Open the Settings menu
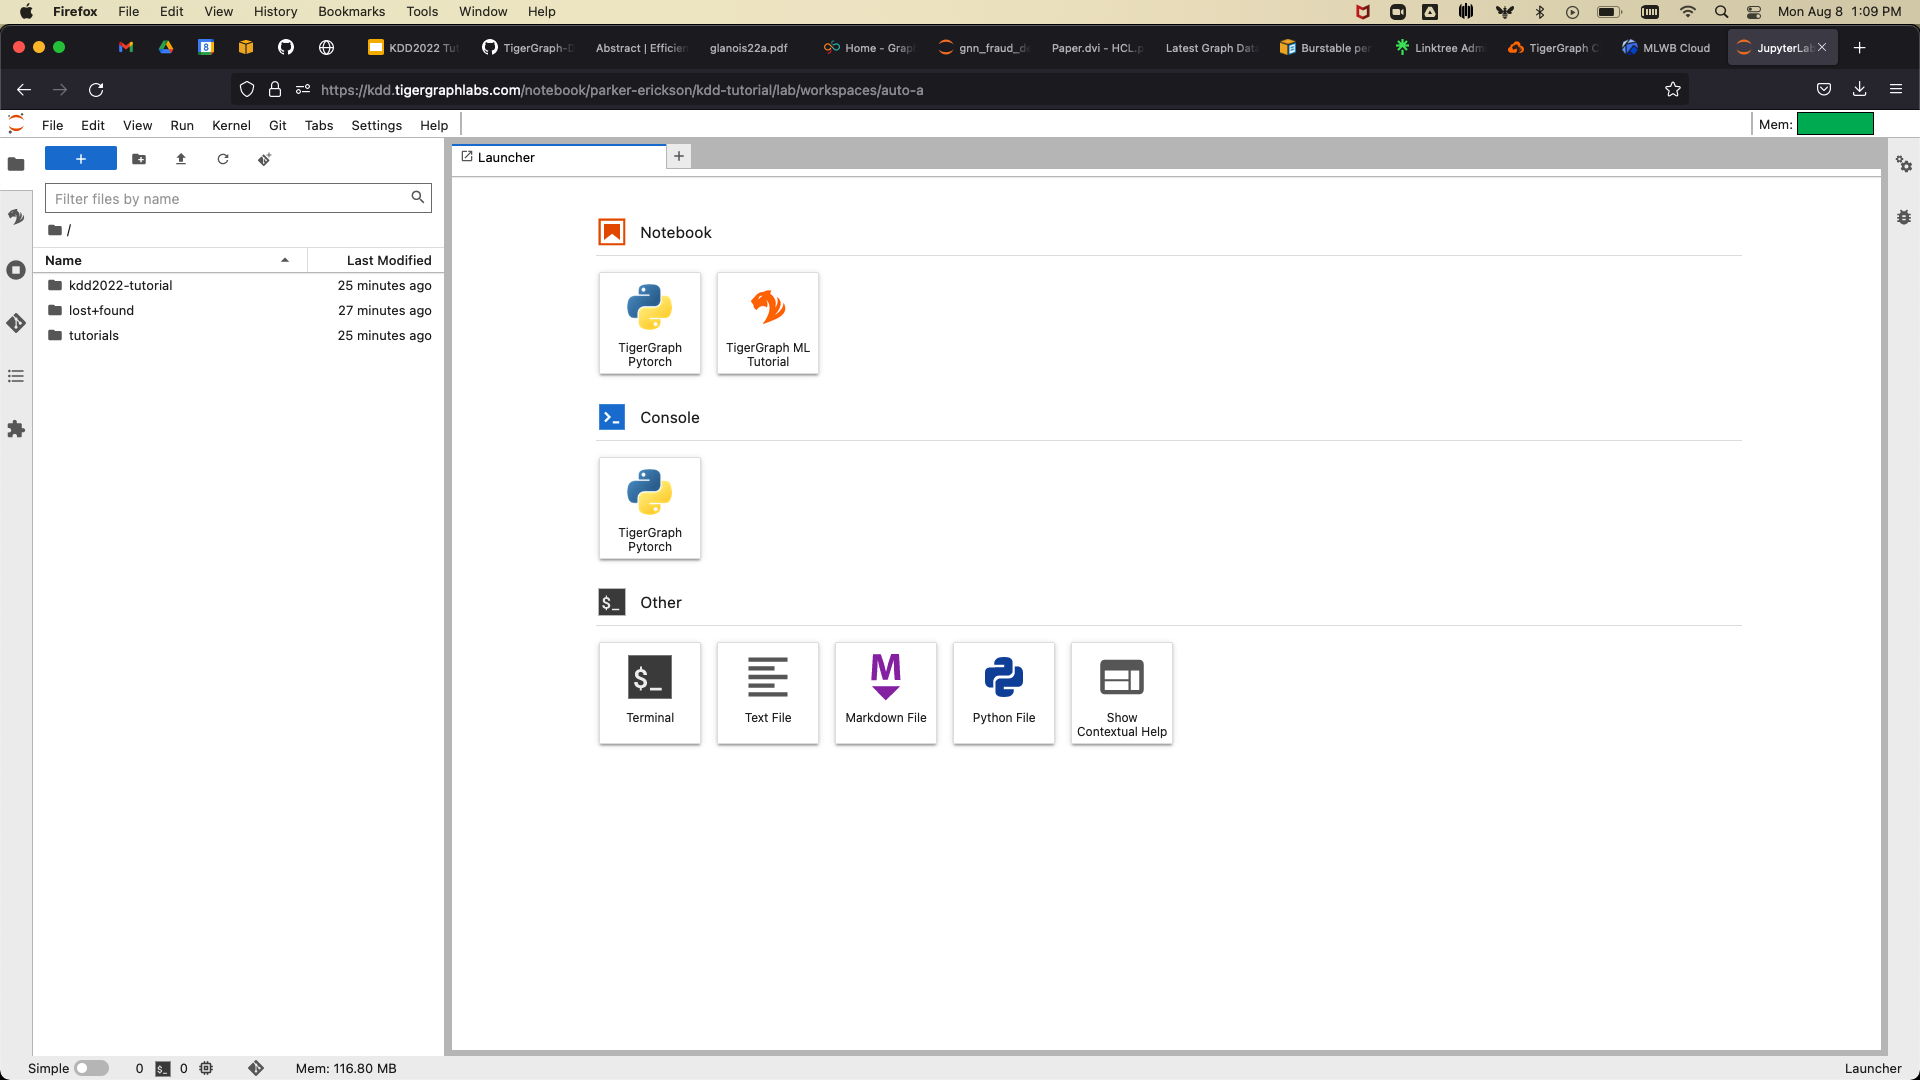Viewport: 1920px width, 1080px height. click(376, 125)
